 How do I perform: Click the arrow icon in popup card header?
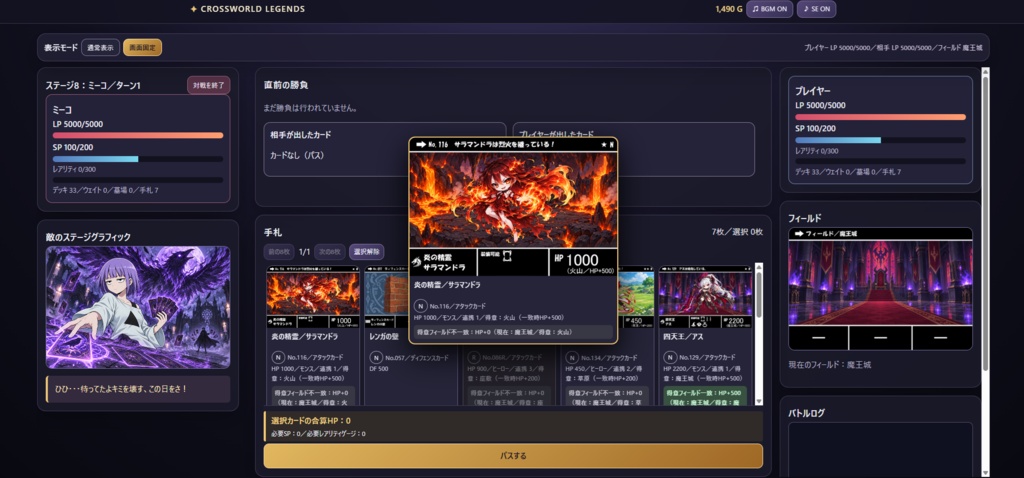[x=421, y=144]
